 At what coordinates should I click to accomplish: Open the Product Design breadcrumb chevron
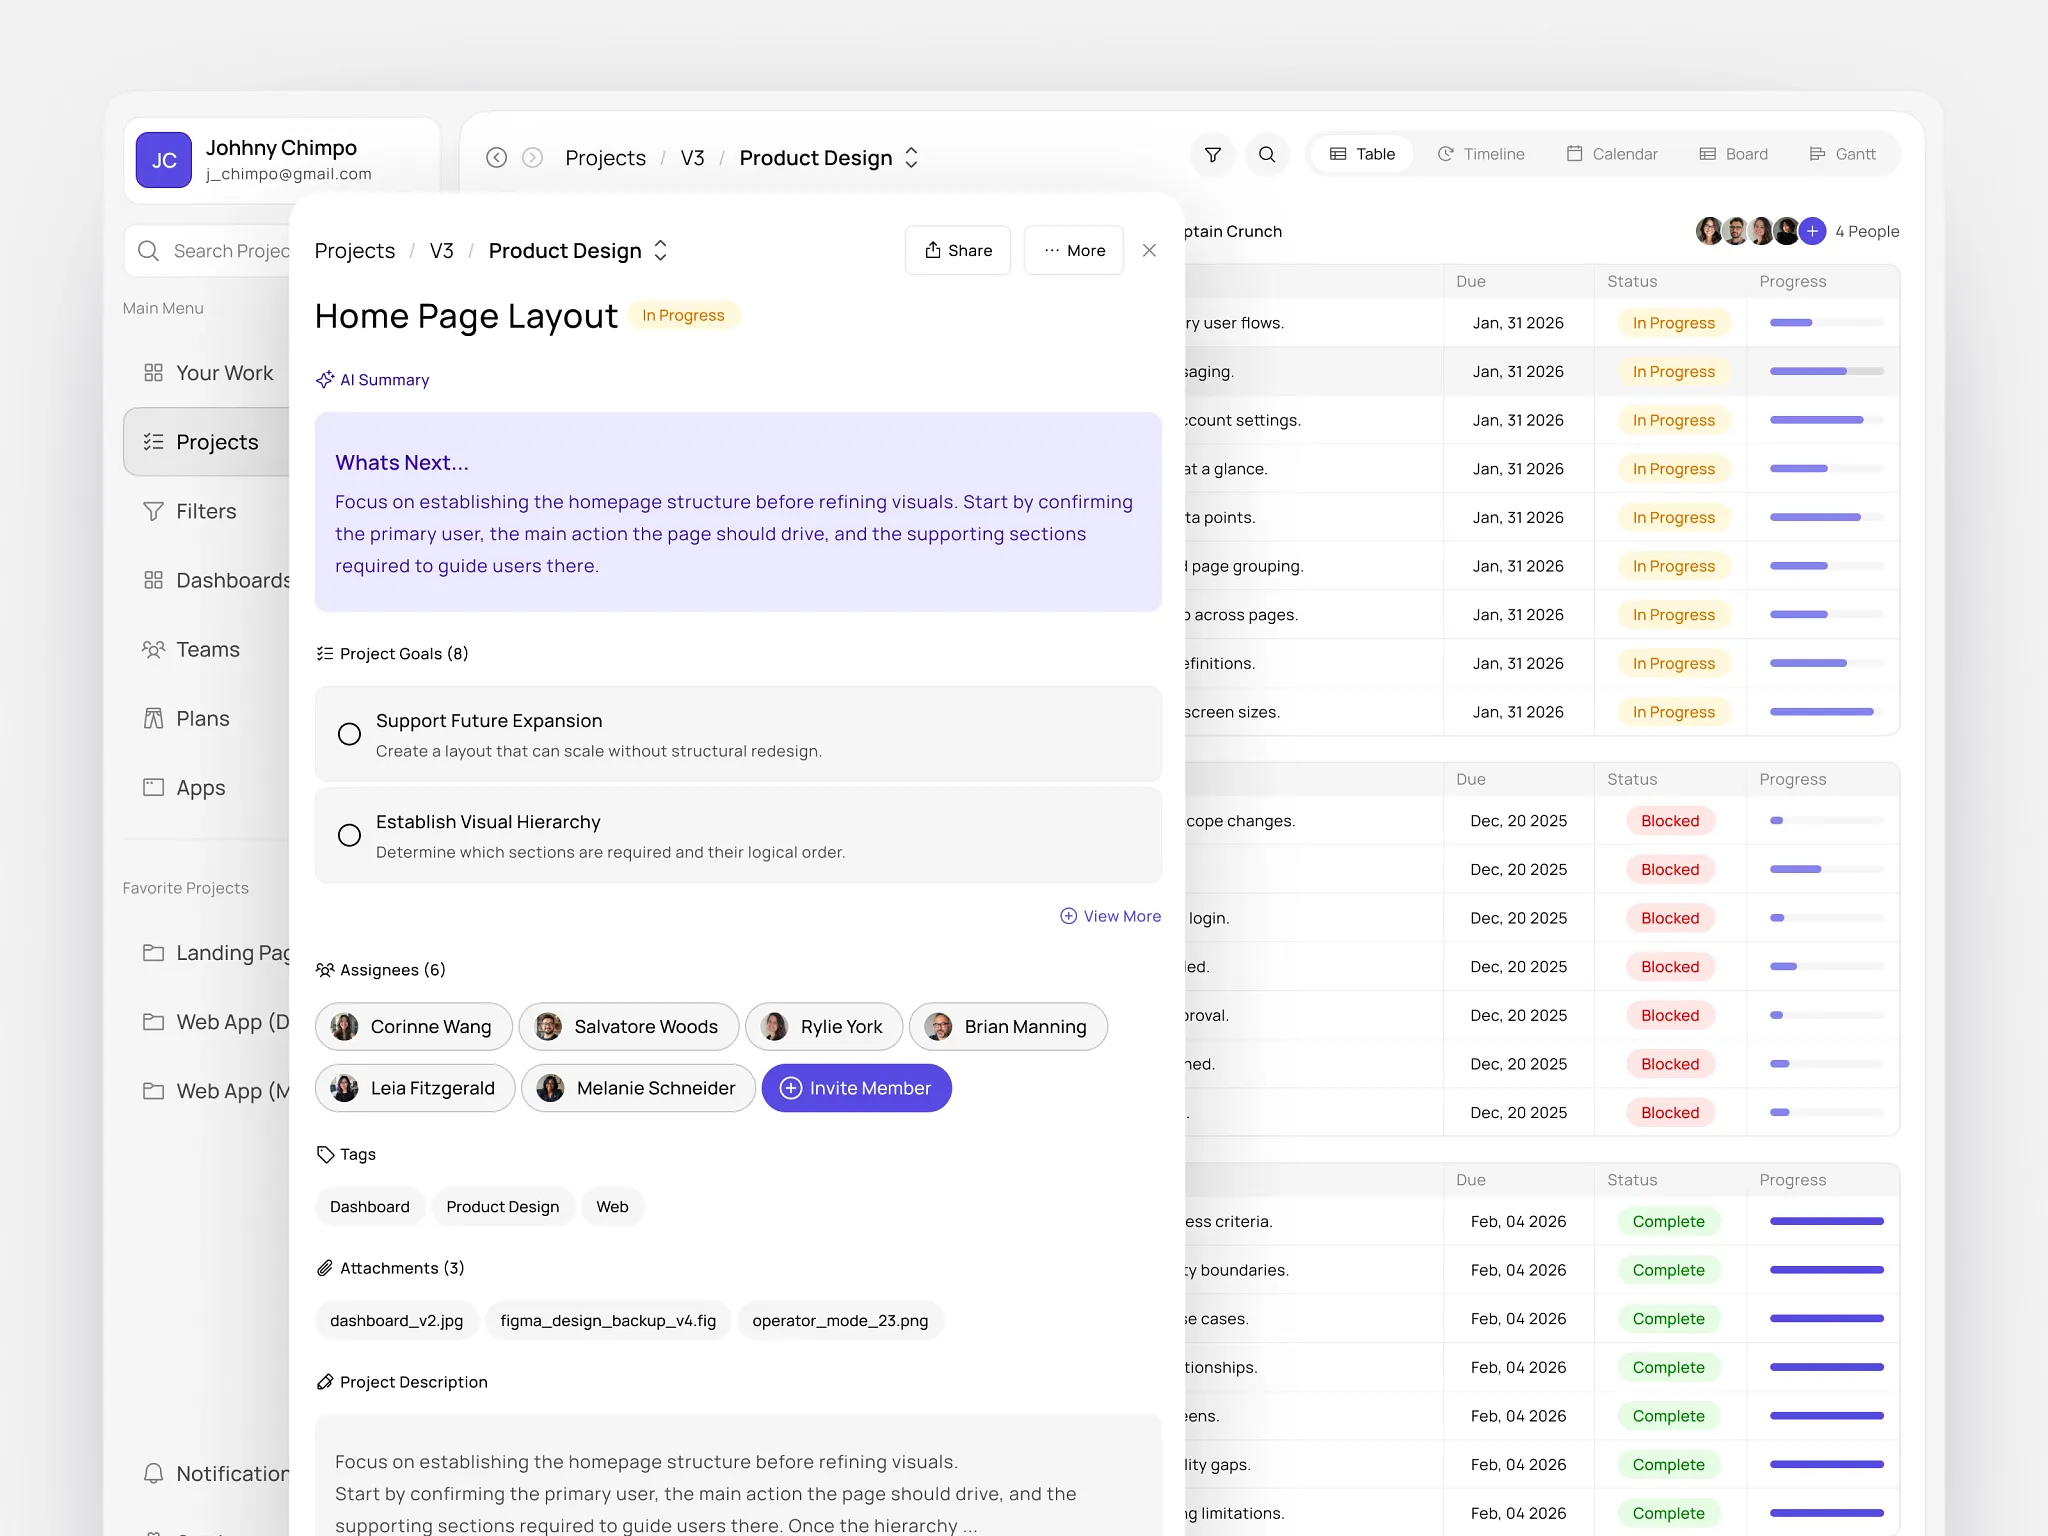(911, 157)
